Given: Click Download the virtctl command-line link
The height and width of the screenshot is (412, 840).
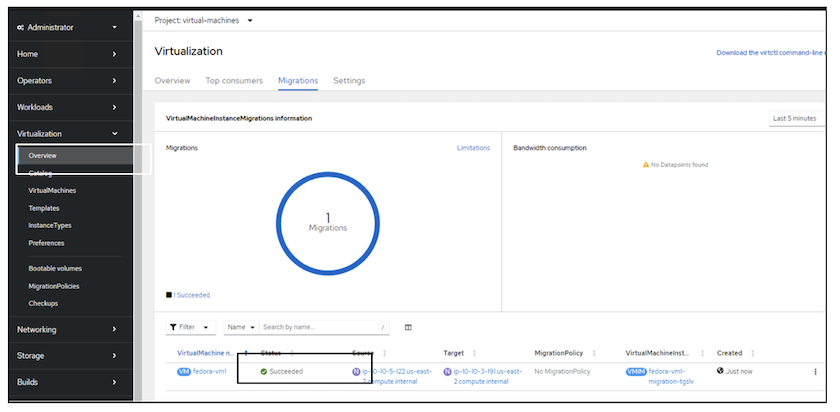Looking at the screenshot, I should click(x=770, y=53).
